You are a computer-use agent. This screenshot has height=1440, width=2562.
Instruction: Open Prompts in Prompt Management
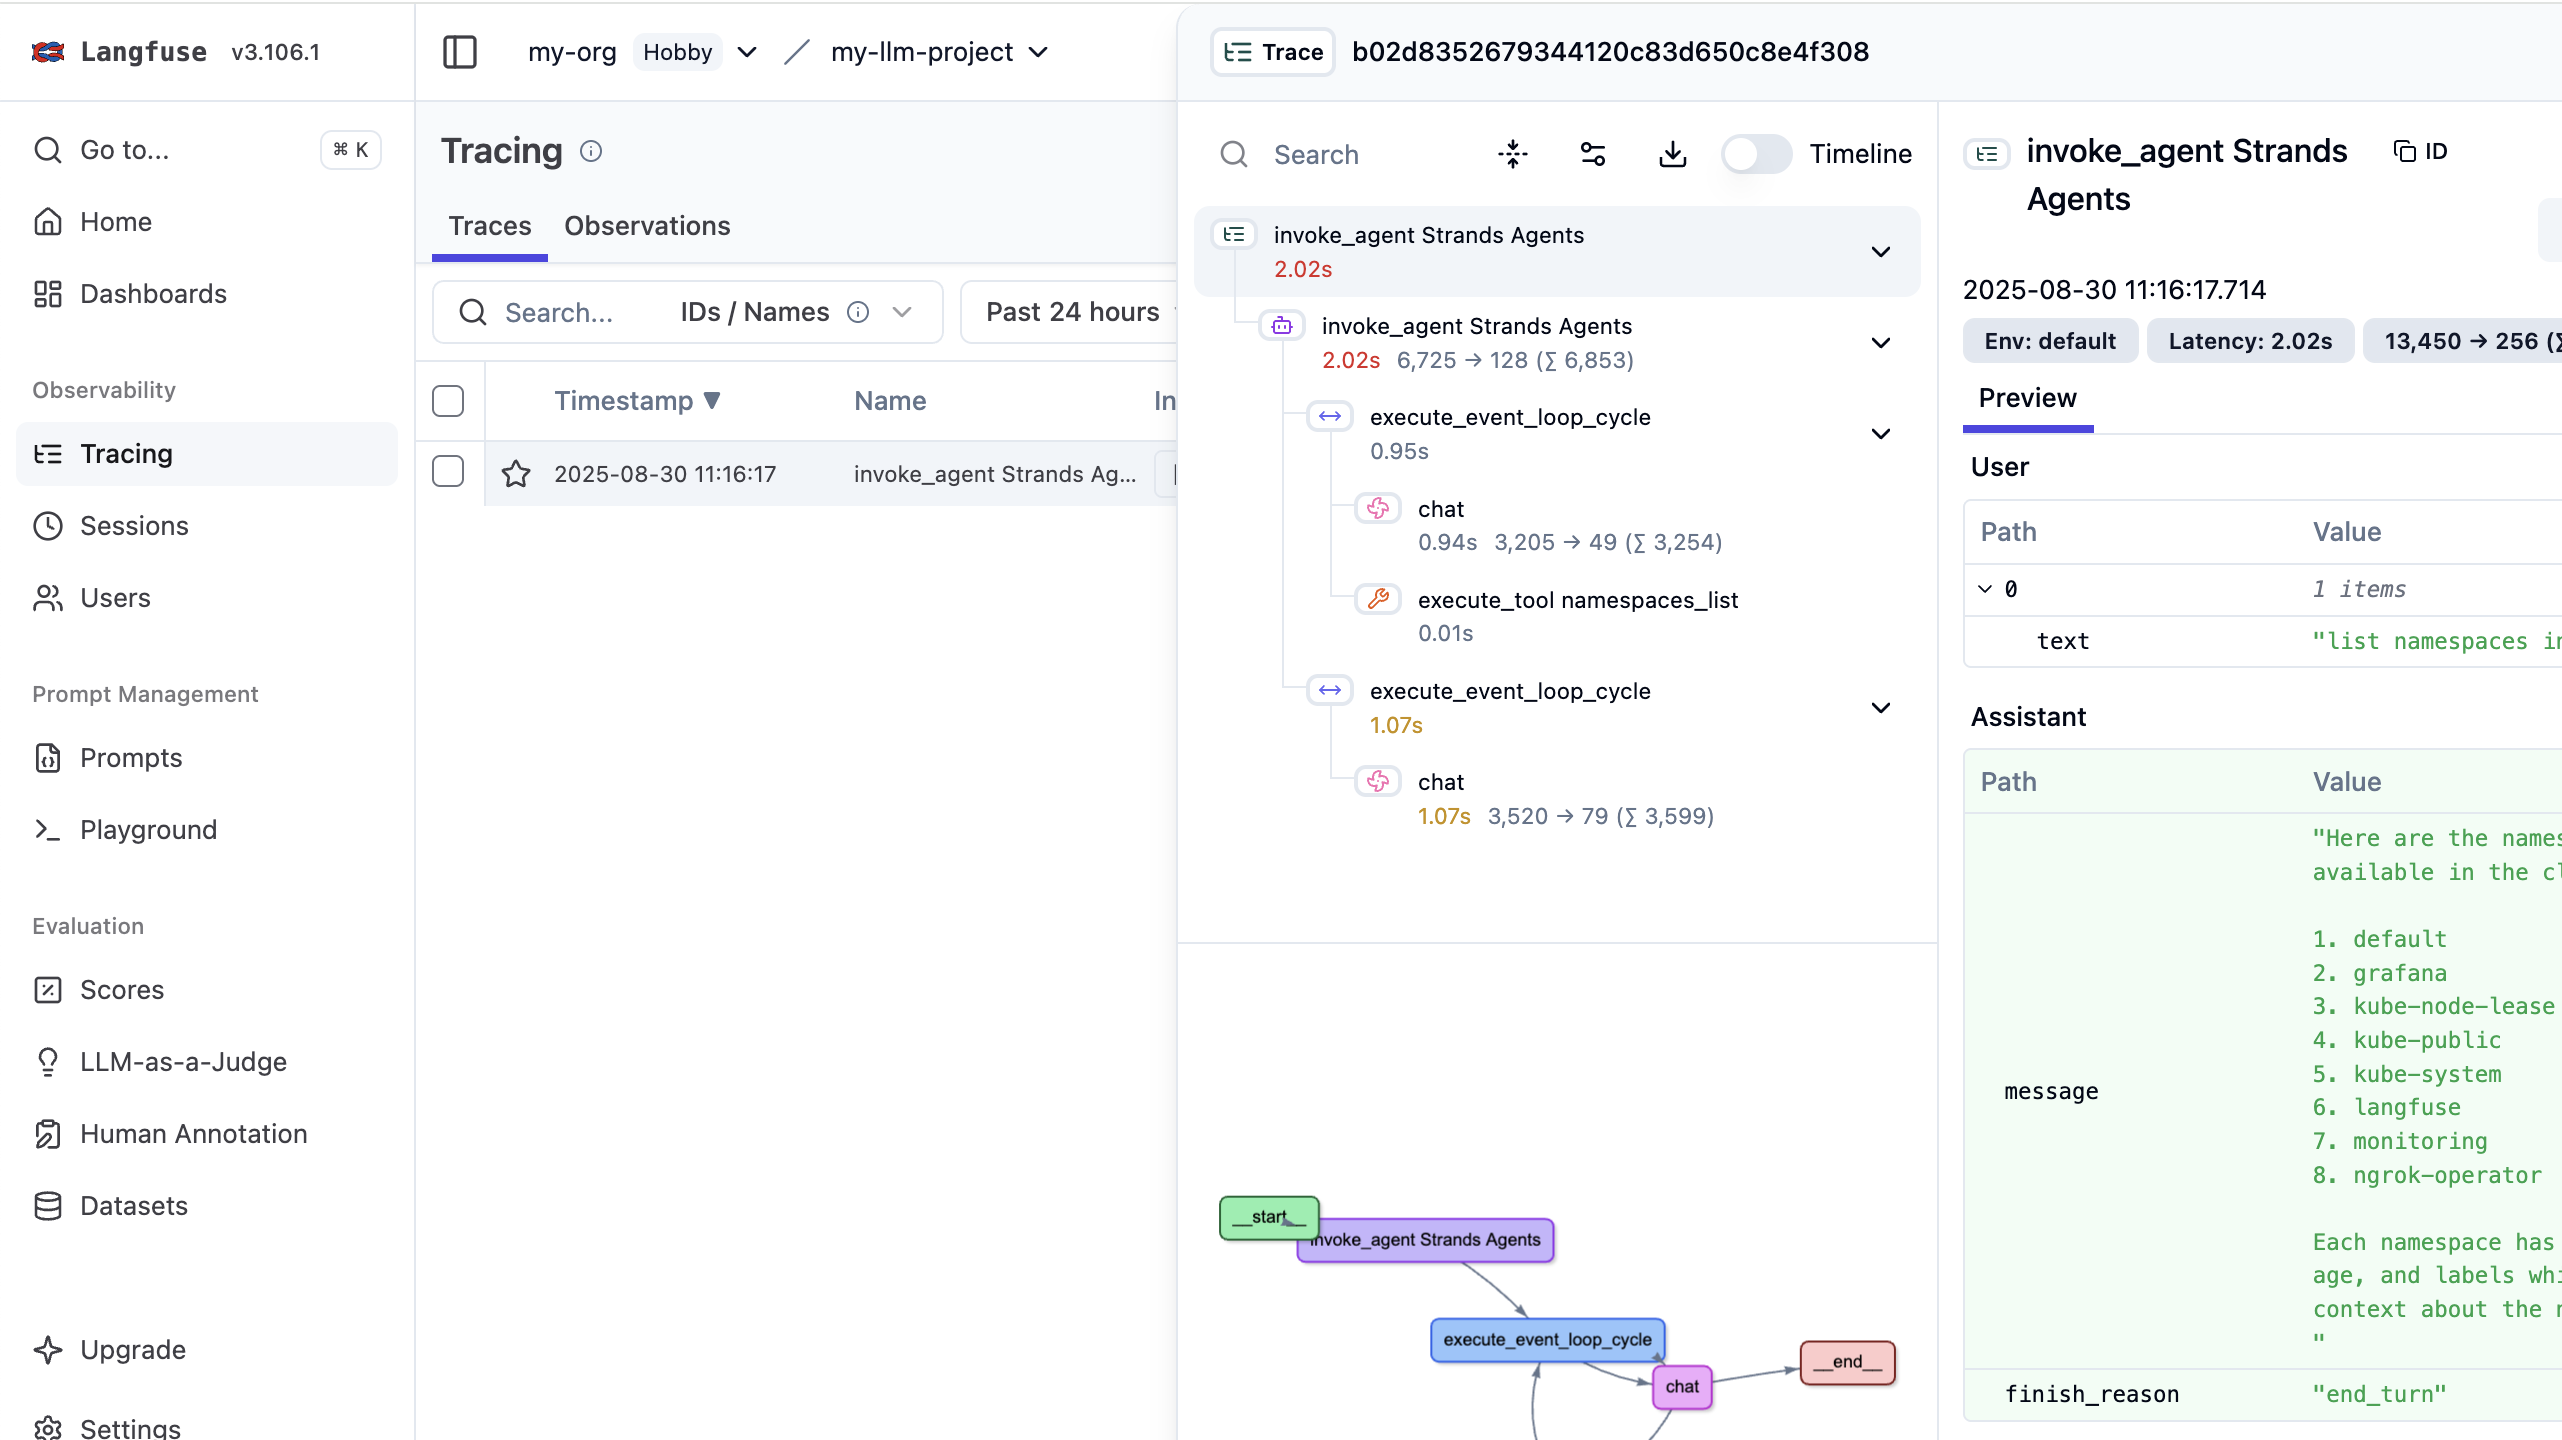pyautogui.click(x=207, y=758)
